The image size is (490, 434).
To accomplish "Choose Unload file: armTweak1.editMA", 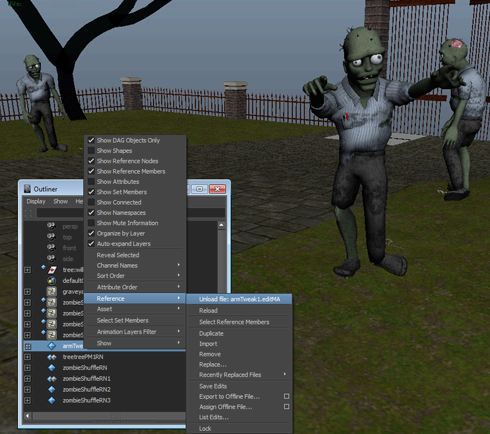I will tap(240, 299).
